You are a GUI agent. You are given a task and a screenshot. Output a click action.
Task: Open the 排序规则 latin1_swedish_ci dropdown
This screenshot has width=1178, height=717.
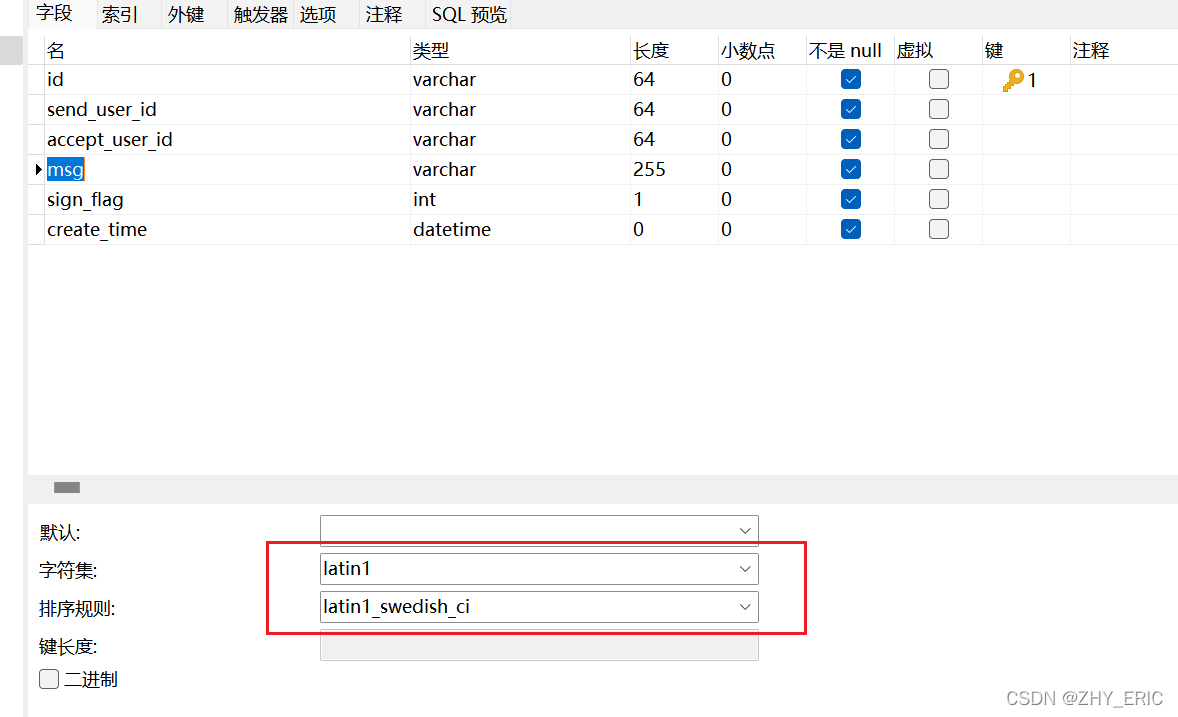[x=539, y=607]
